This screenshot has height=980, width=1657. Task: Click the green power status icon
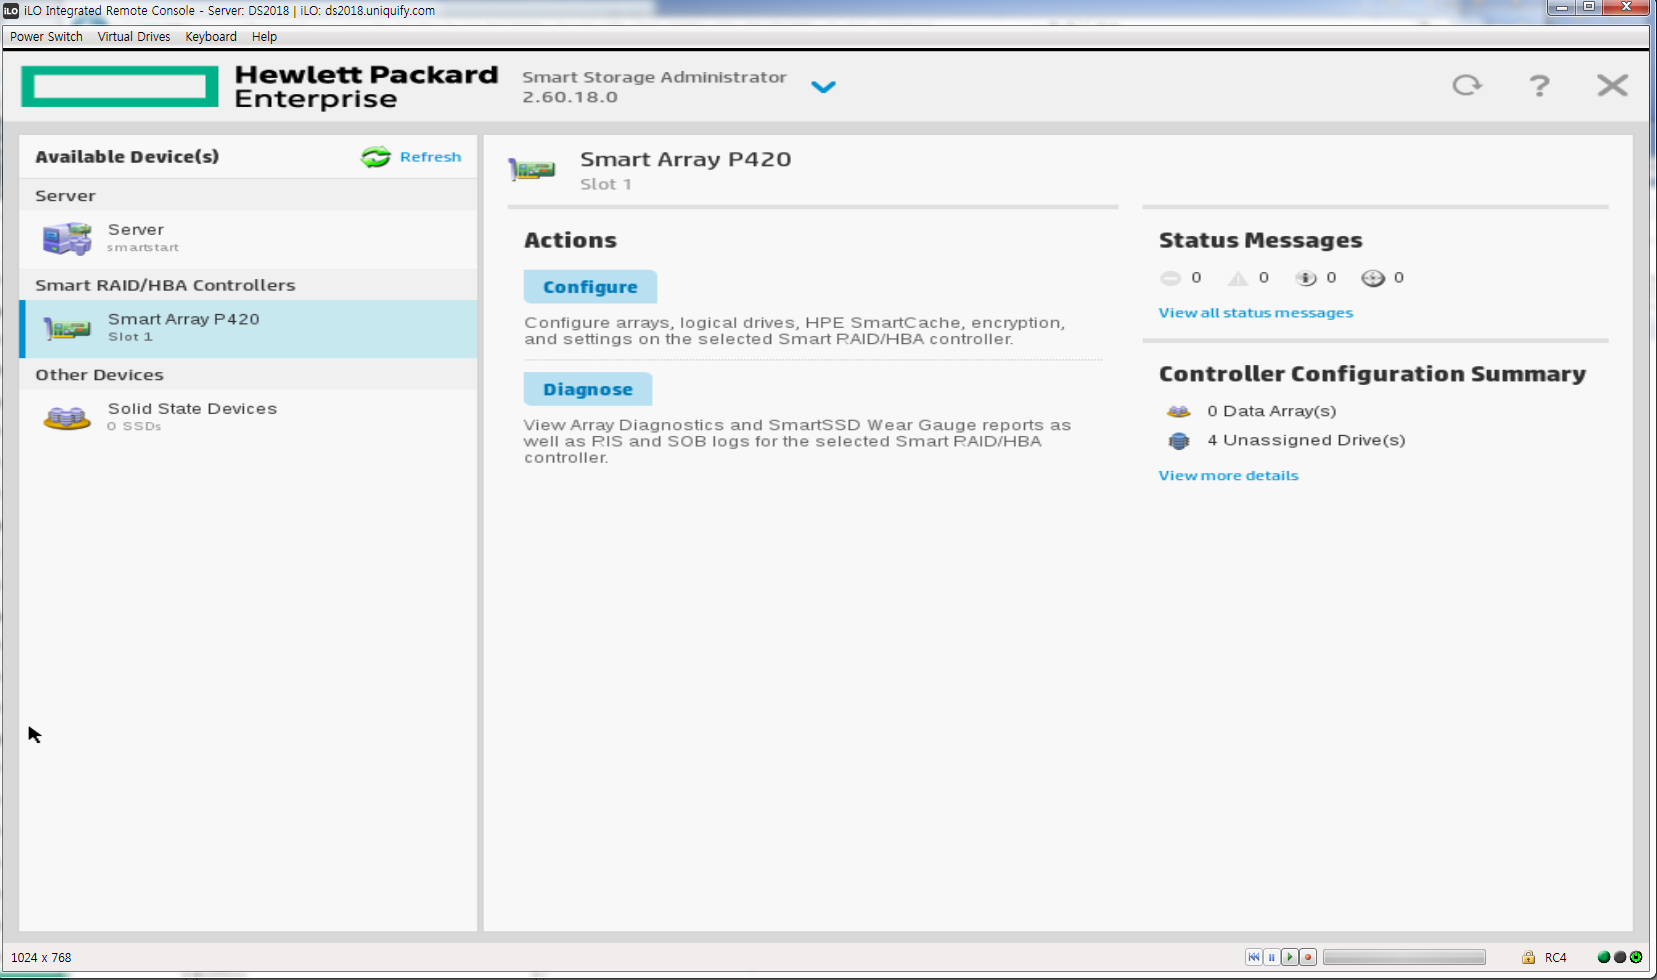(x=1636, y=957)
